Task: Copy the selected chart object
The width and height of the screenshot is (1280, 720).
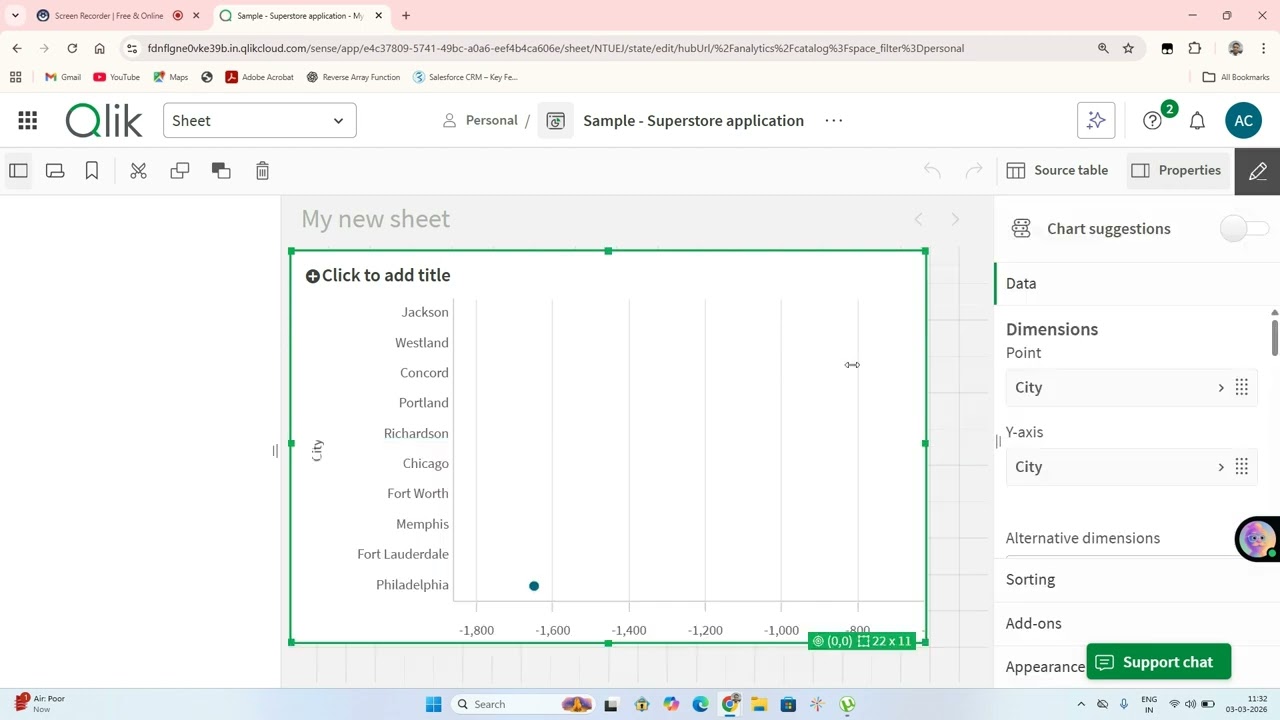Action: (180, 171)
